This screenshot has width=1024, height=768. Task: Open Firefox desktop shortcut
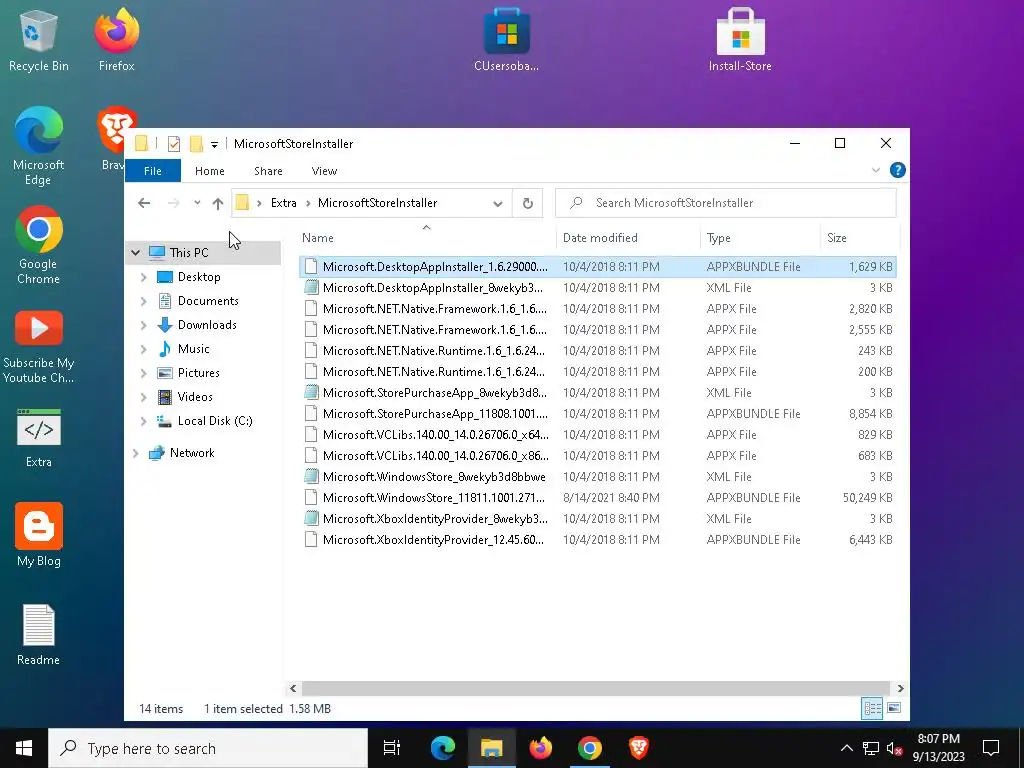point(116,39)
